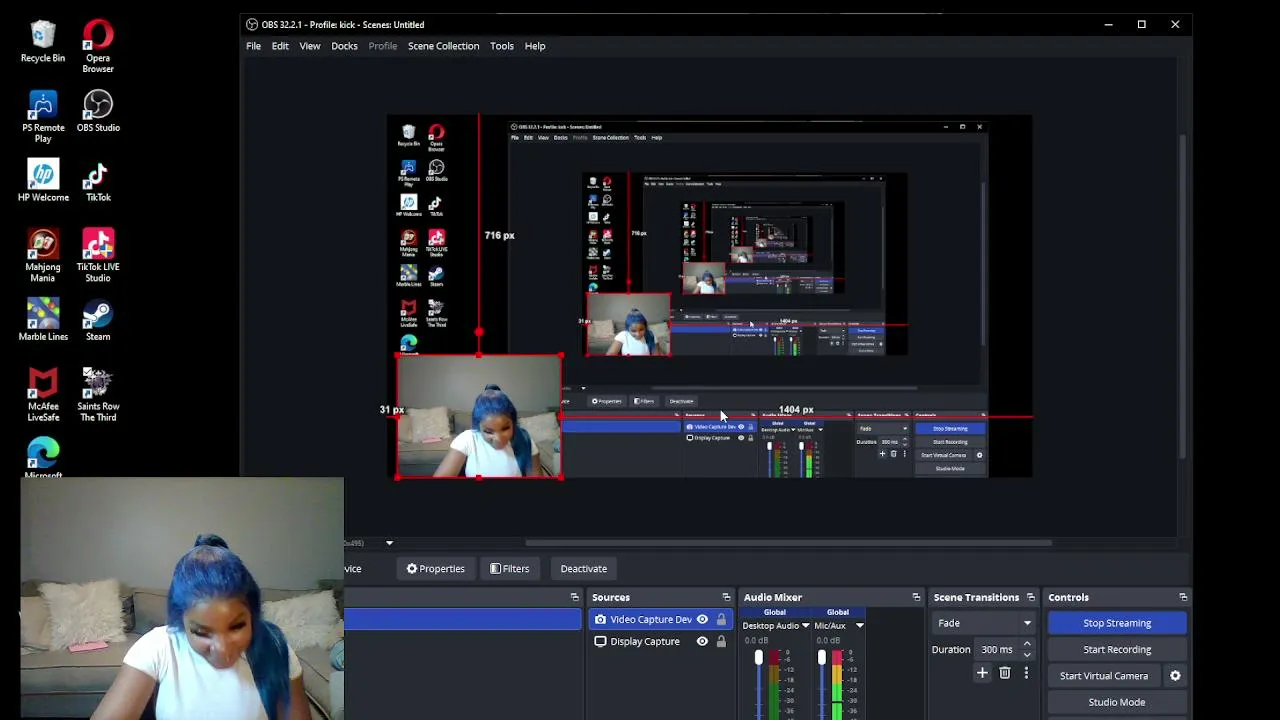Open Virtual Camera settings gear icon

coord(1175,676)
